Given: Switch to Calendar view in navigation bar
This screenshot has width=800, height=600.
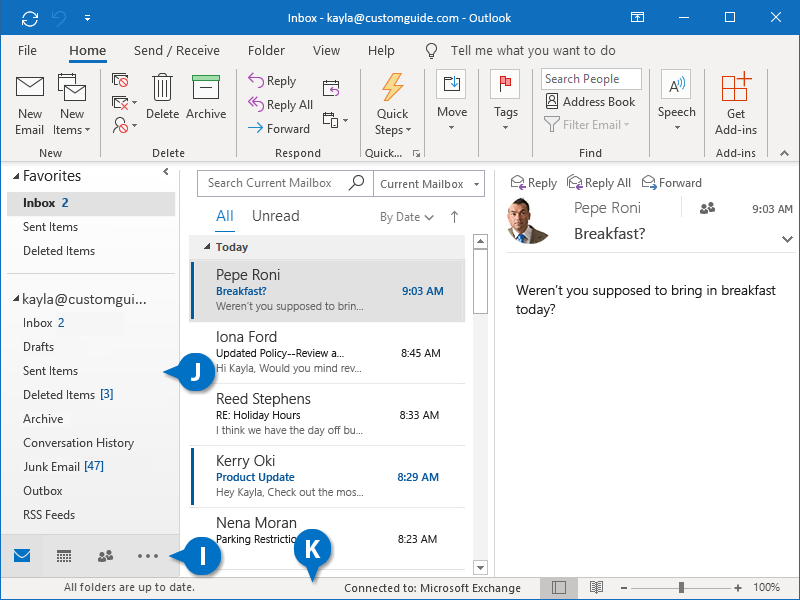Looking at the screenshot, I should (63, 556).
